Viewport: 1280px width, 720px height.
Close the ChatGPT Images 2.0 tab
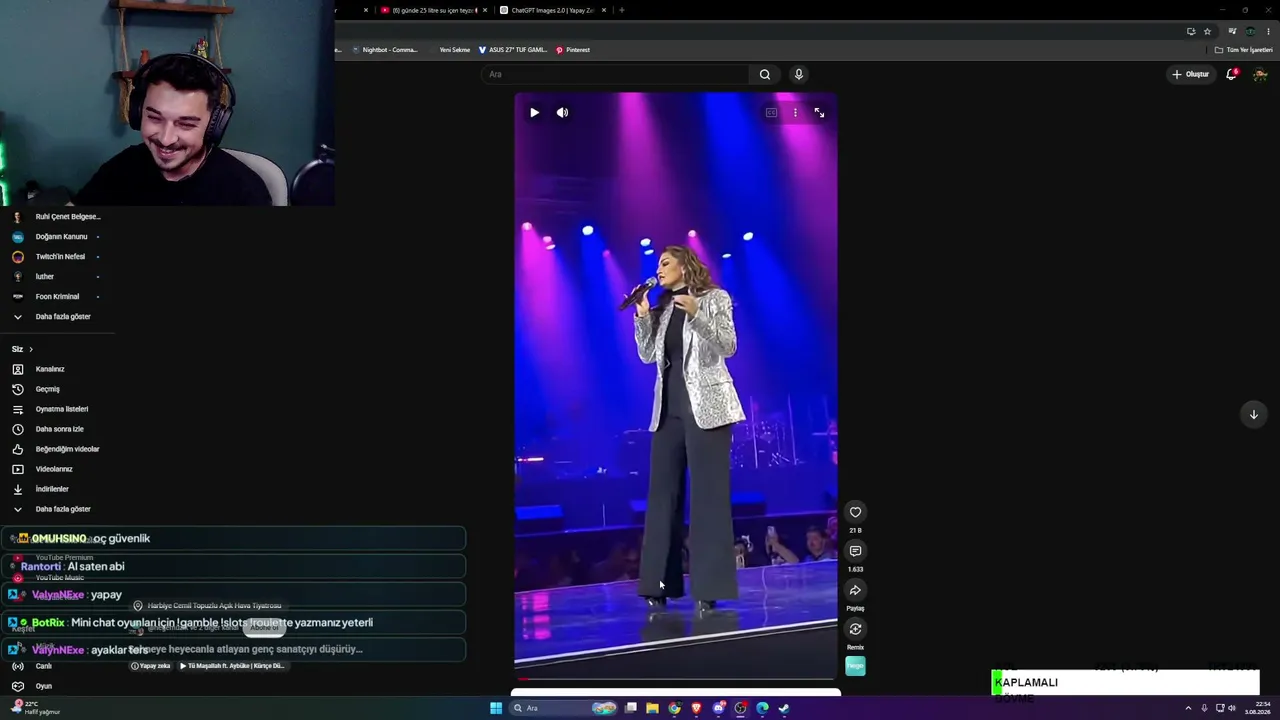point(603,10)
